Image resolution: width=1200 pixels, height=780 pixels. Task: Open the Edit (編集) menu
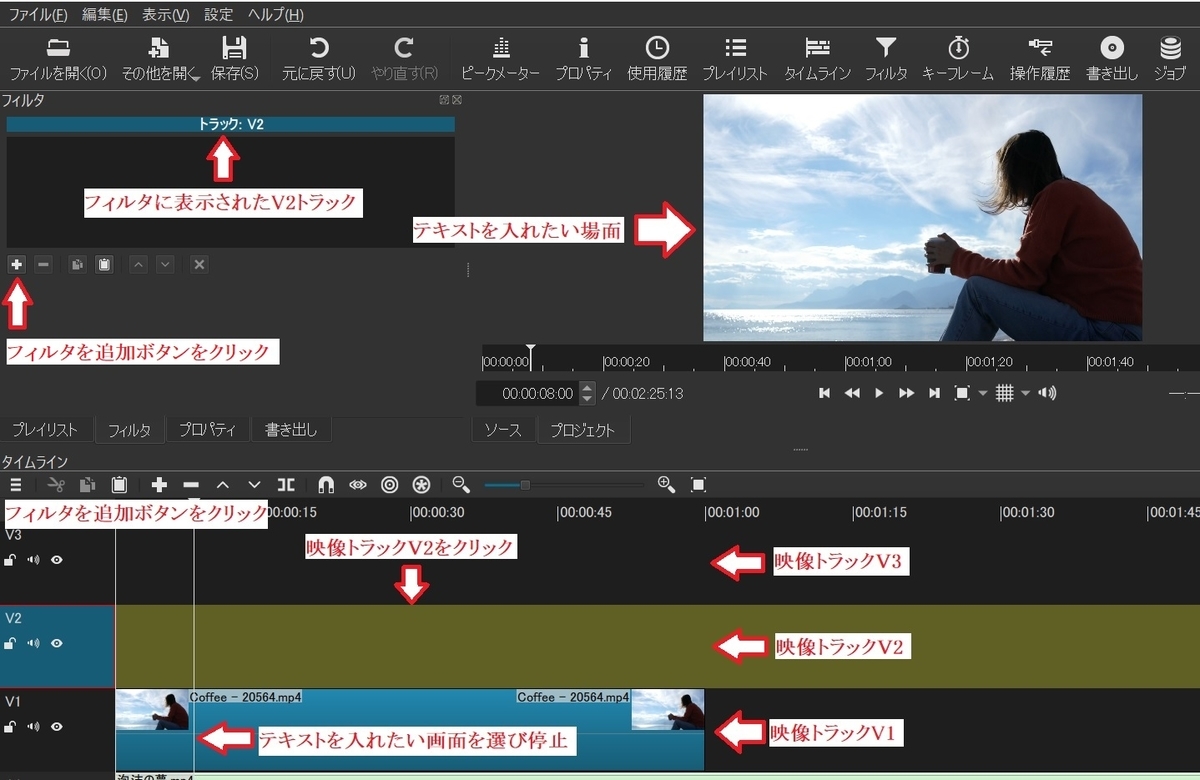click(104, 15)
